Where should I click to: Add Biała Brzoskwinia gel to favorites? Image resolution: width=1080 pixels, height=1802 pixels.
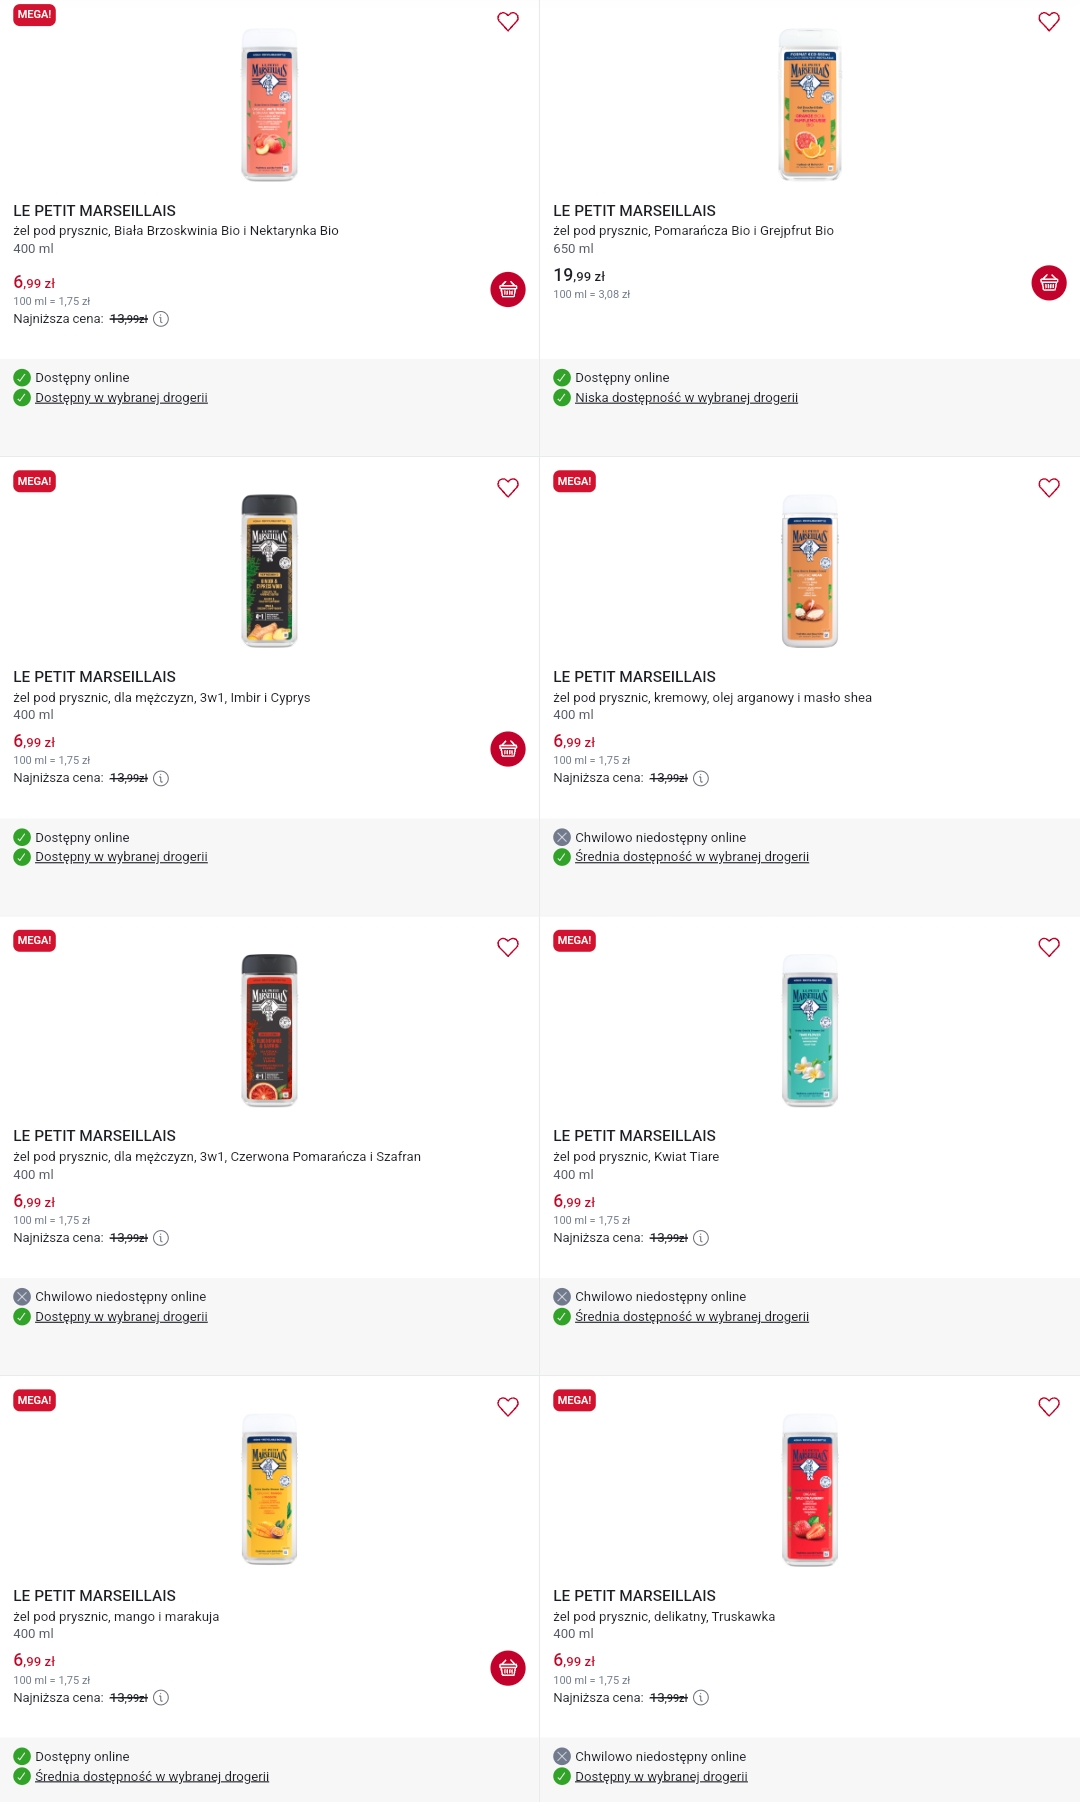508,21
